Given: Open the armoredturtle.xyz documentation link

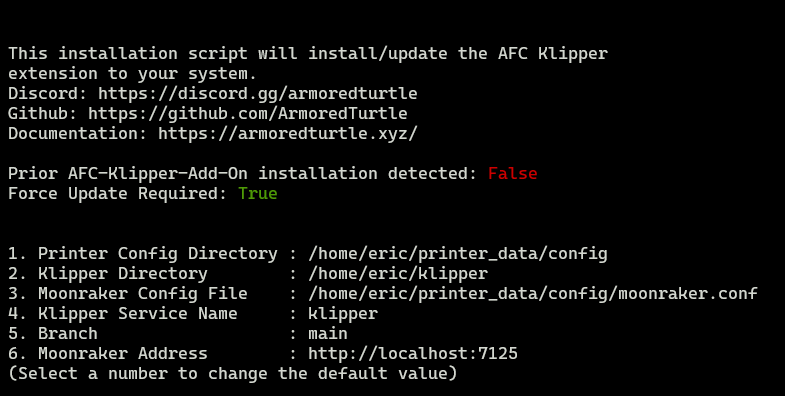Looking at the screenshot, I should point(288,134).
